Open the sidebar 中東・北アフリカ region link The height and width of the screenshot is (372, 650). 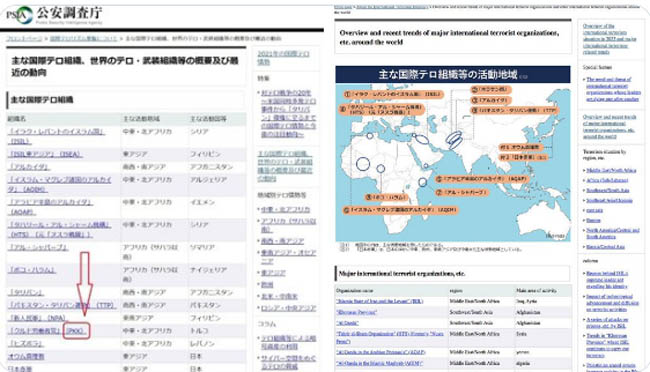(285, 209)
